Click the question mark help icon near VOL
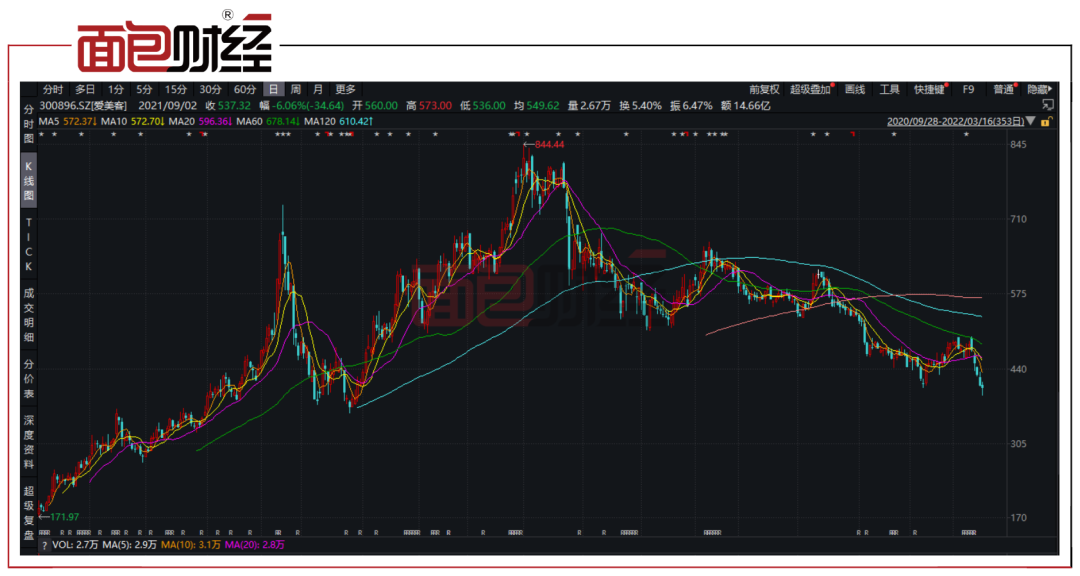 coord(44,546)
